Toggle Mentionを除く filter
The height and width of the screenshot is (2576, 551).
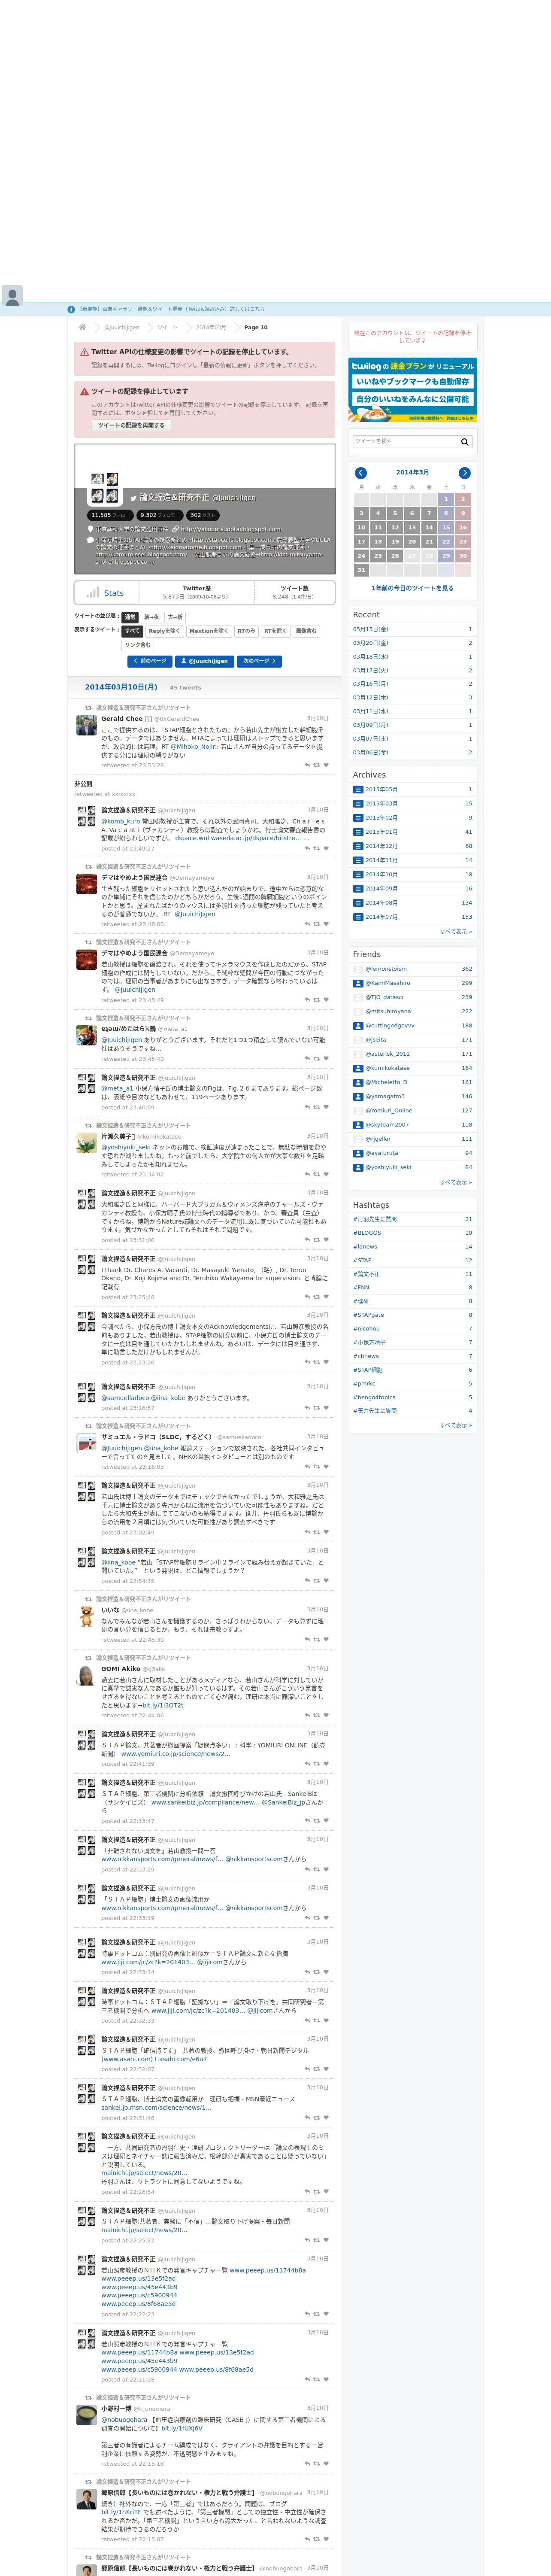pyautogui.click(x=208, y=631)
